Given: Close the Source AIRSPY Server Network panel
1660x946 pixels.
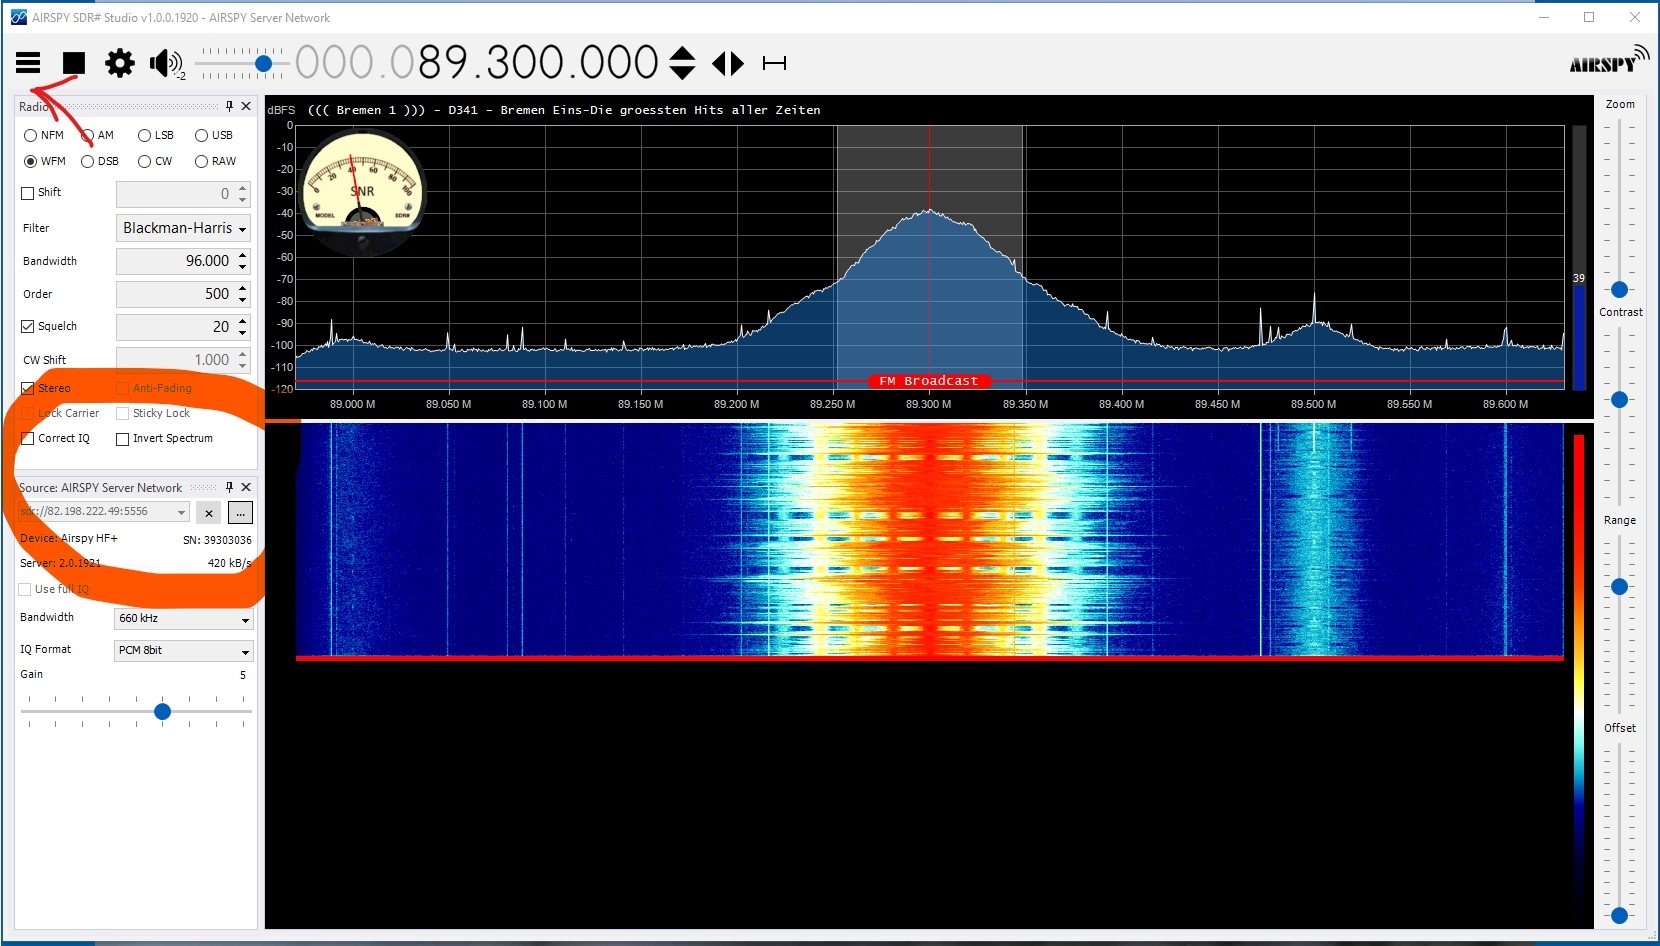Looking at the screenshot, I should click(246, 487).
